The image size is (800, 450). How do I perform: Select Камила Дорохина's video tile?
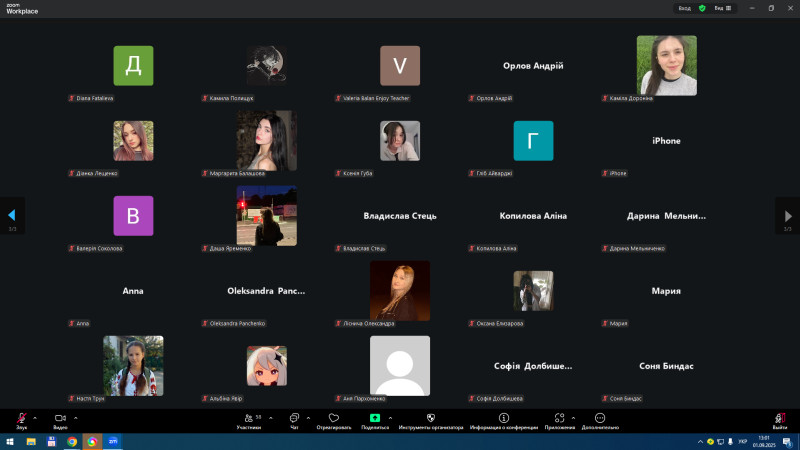(x=666, y=66)
